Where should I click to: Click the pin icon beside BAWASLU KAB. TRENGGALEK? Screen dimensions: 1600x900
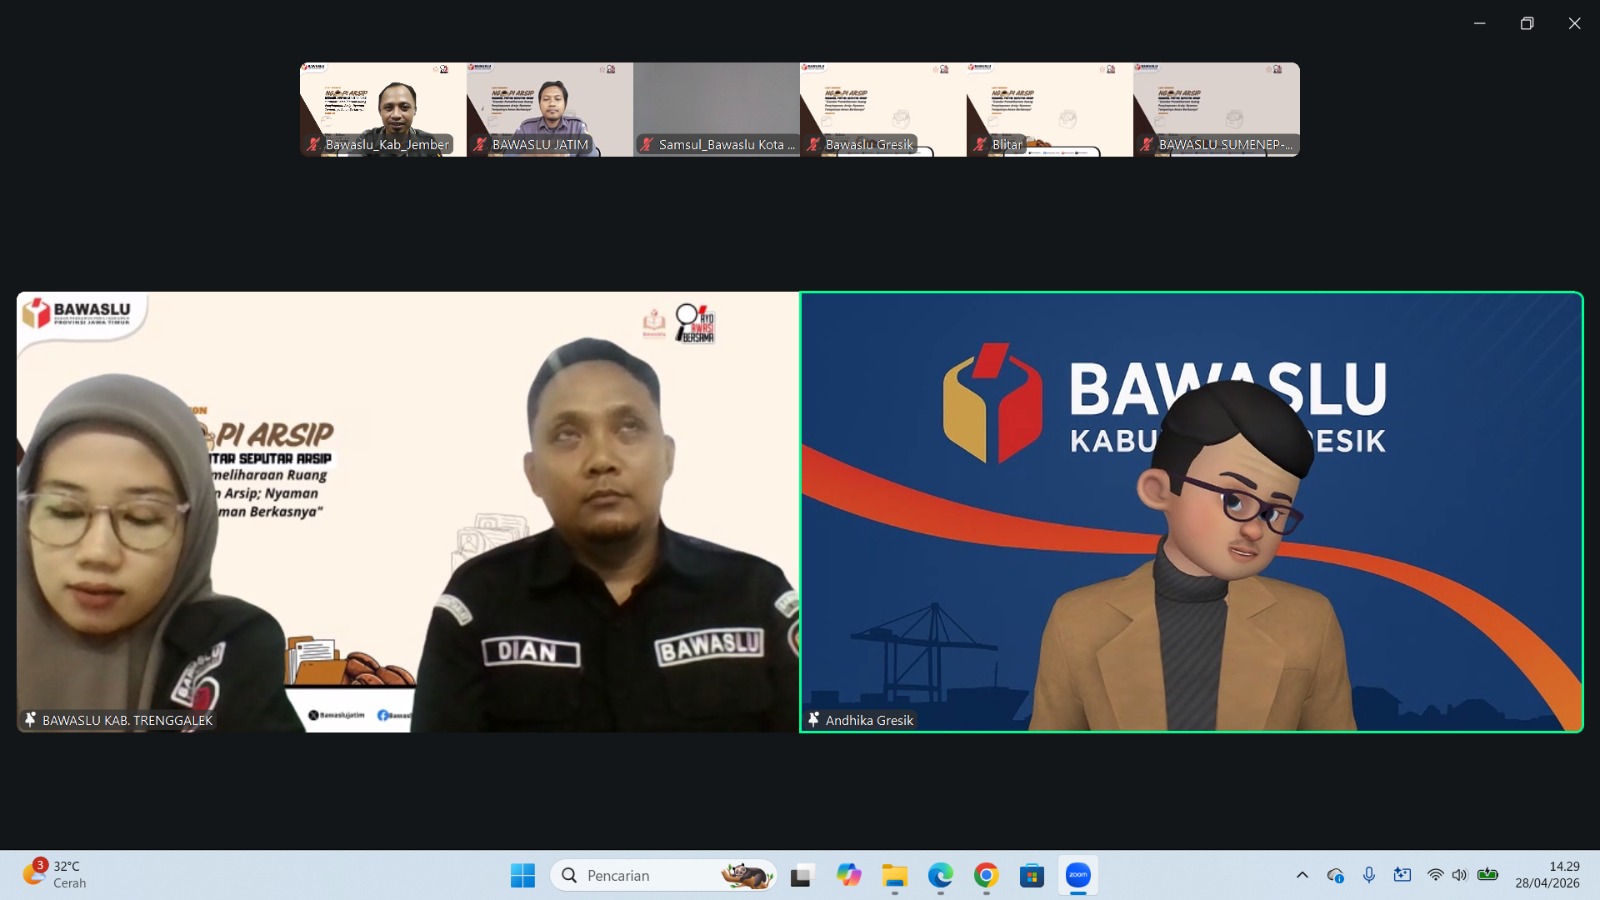click(30, 720)
